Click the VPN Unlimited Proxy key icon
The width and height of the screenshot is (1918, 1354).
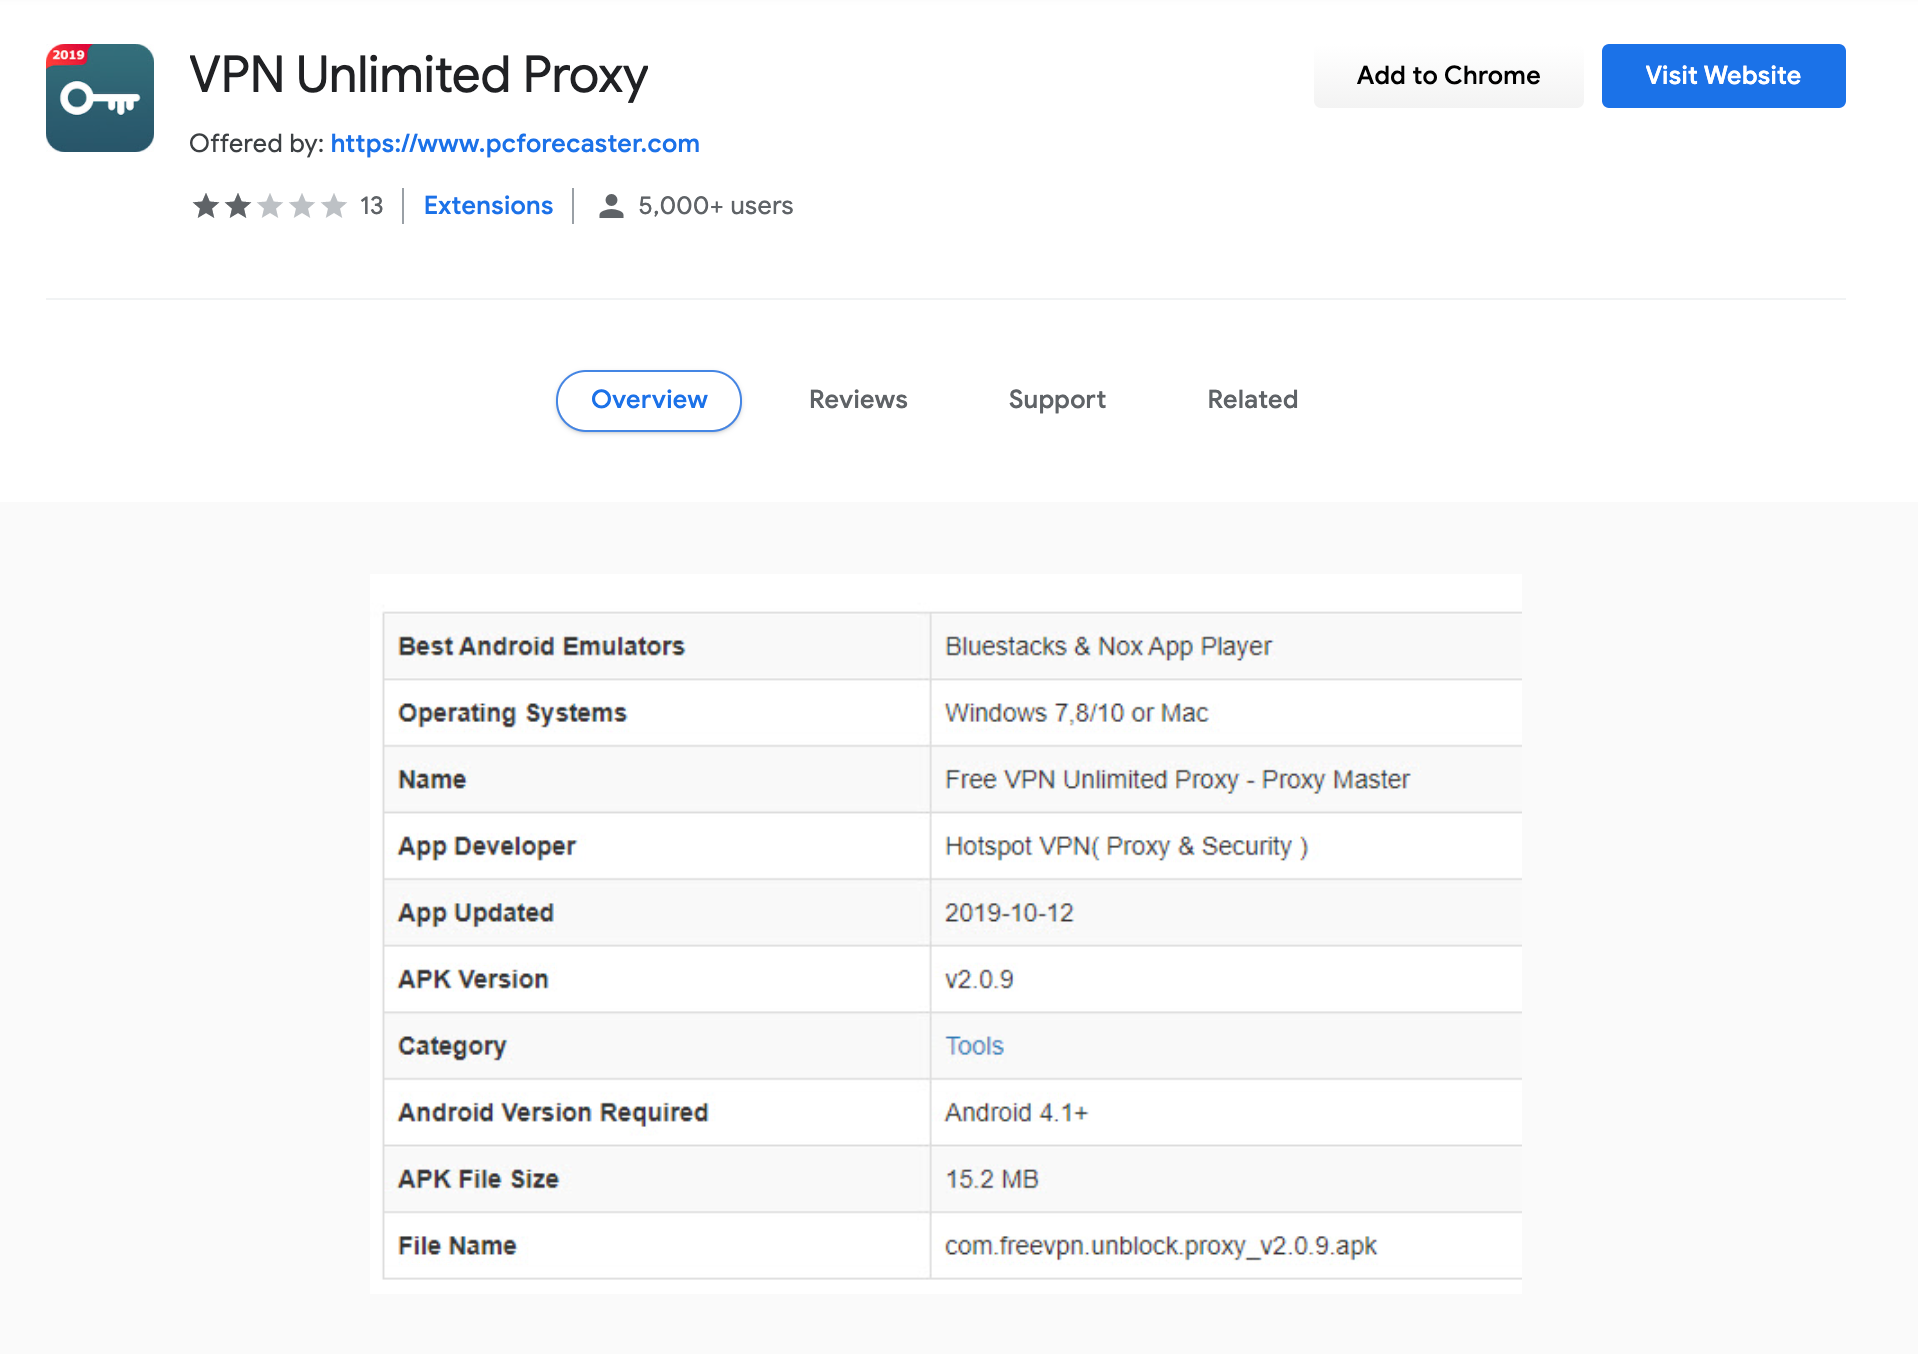point(100,98)
